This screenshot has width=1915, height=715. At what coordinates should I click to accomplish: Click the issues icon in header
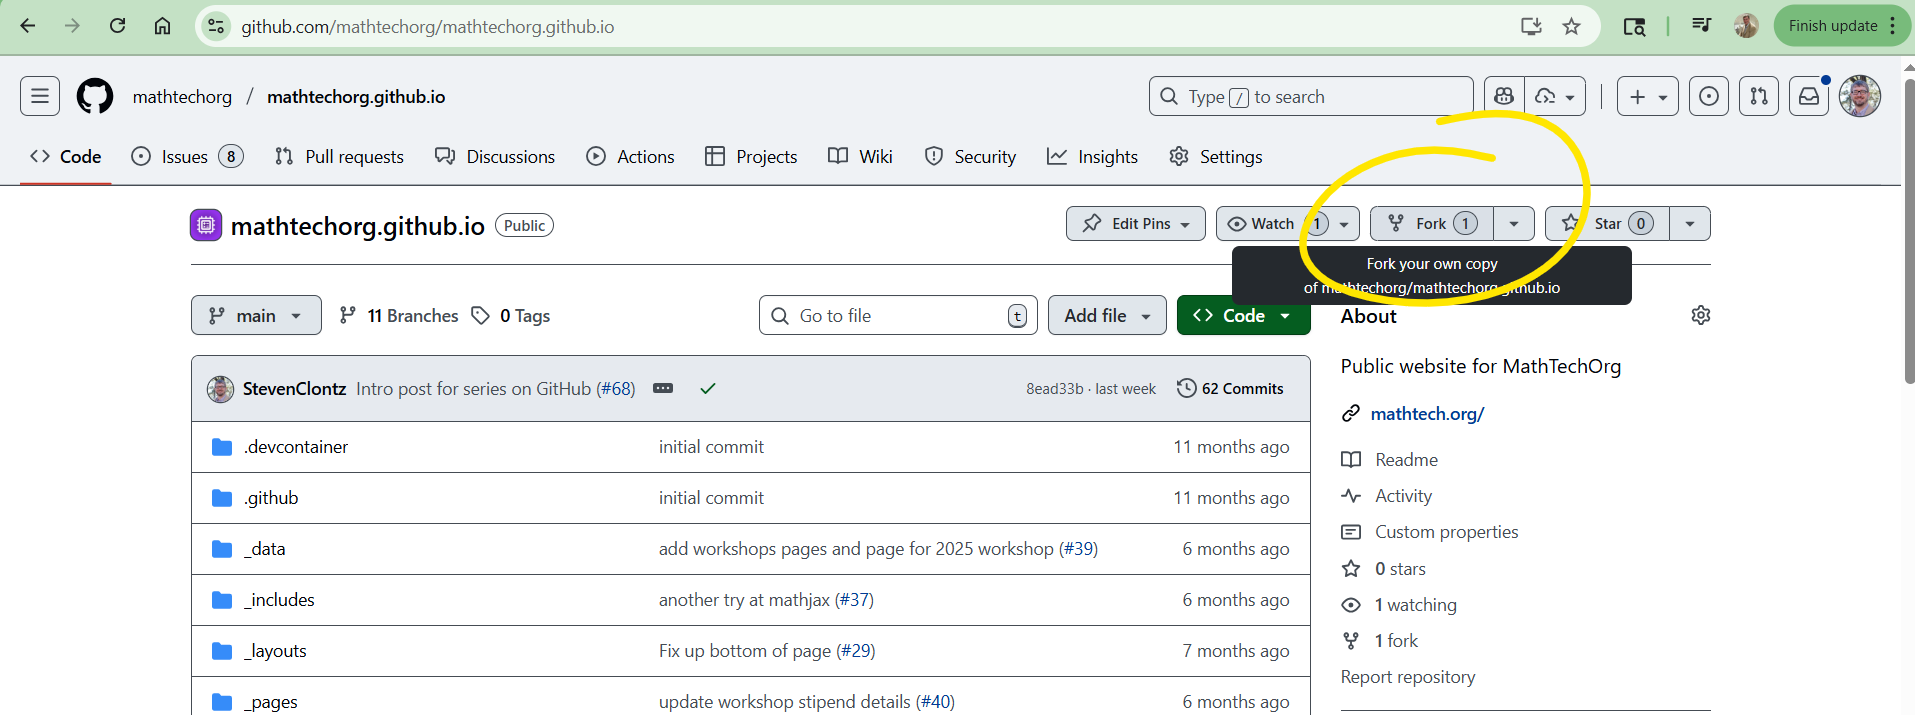(x=1709, y=97)
